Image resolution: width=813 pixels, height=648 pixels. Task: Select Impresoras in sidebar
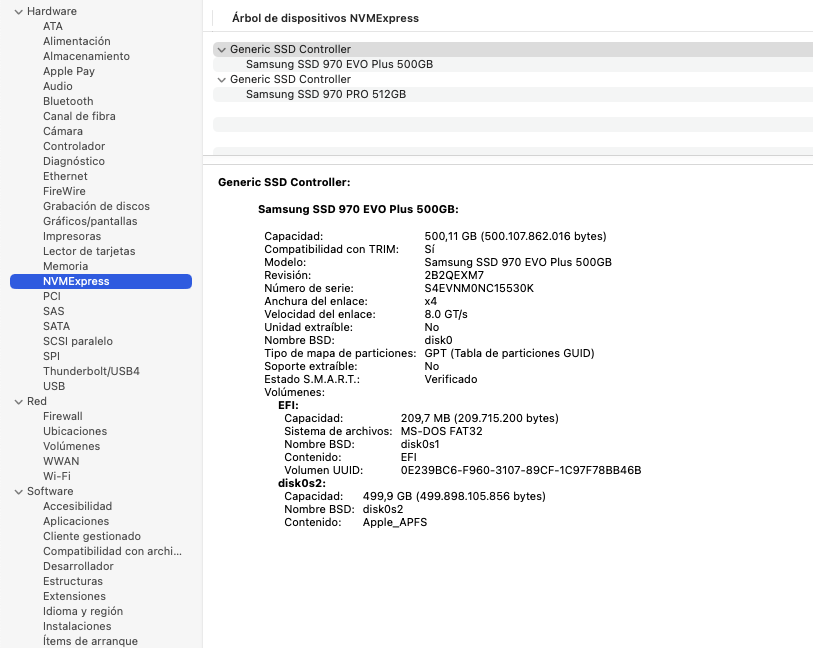pyautogui.click(x=72, y=237)
